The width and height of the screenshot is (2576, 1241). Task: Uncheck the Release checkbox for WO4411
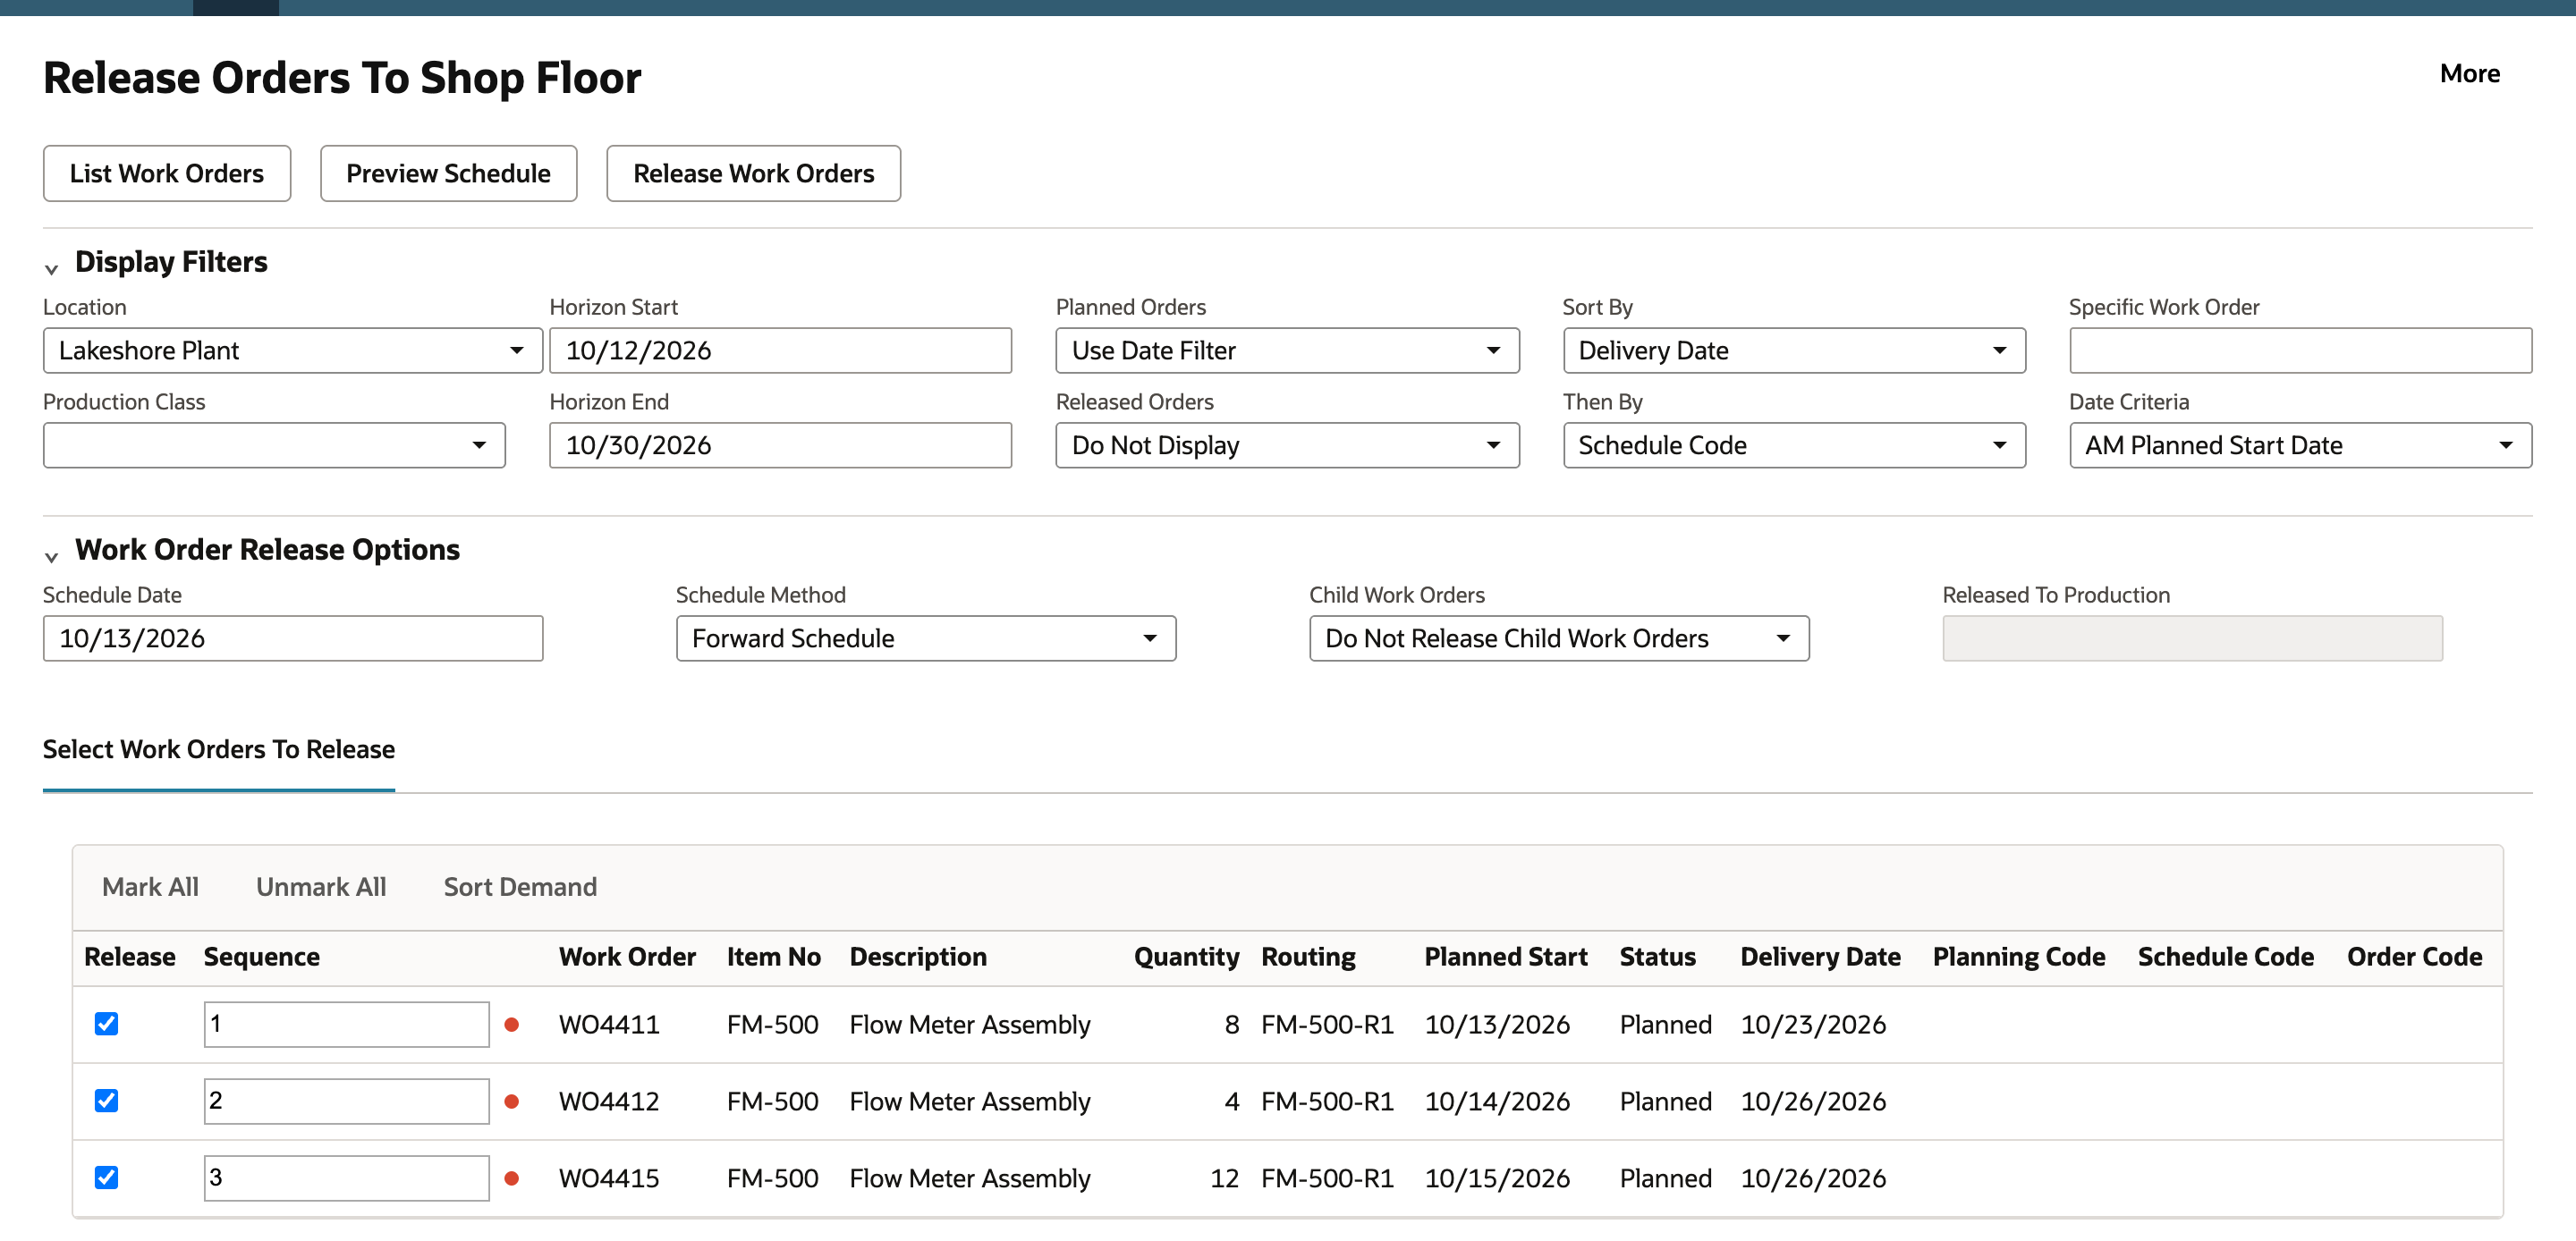(106, 1023)
